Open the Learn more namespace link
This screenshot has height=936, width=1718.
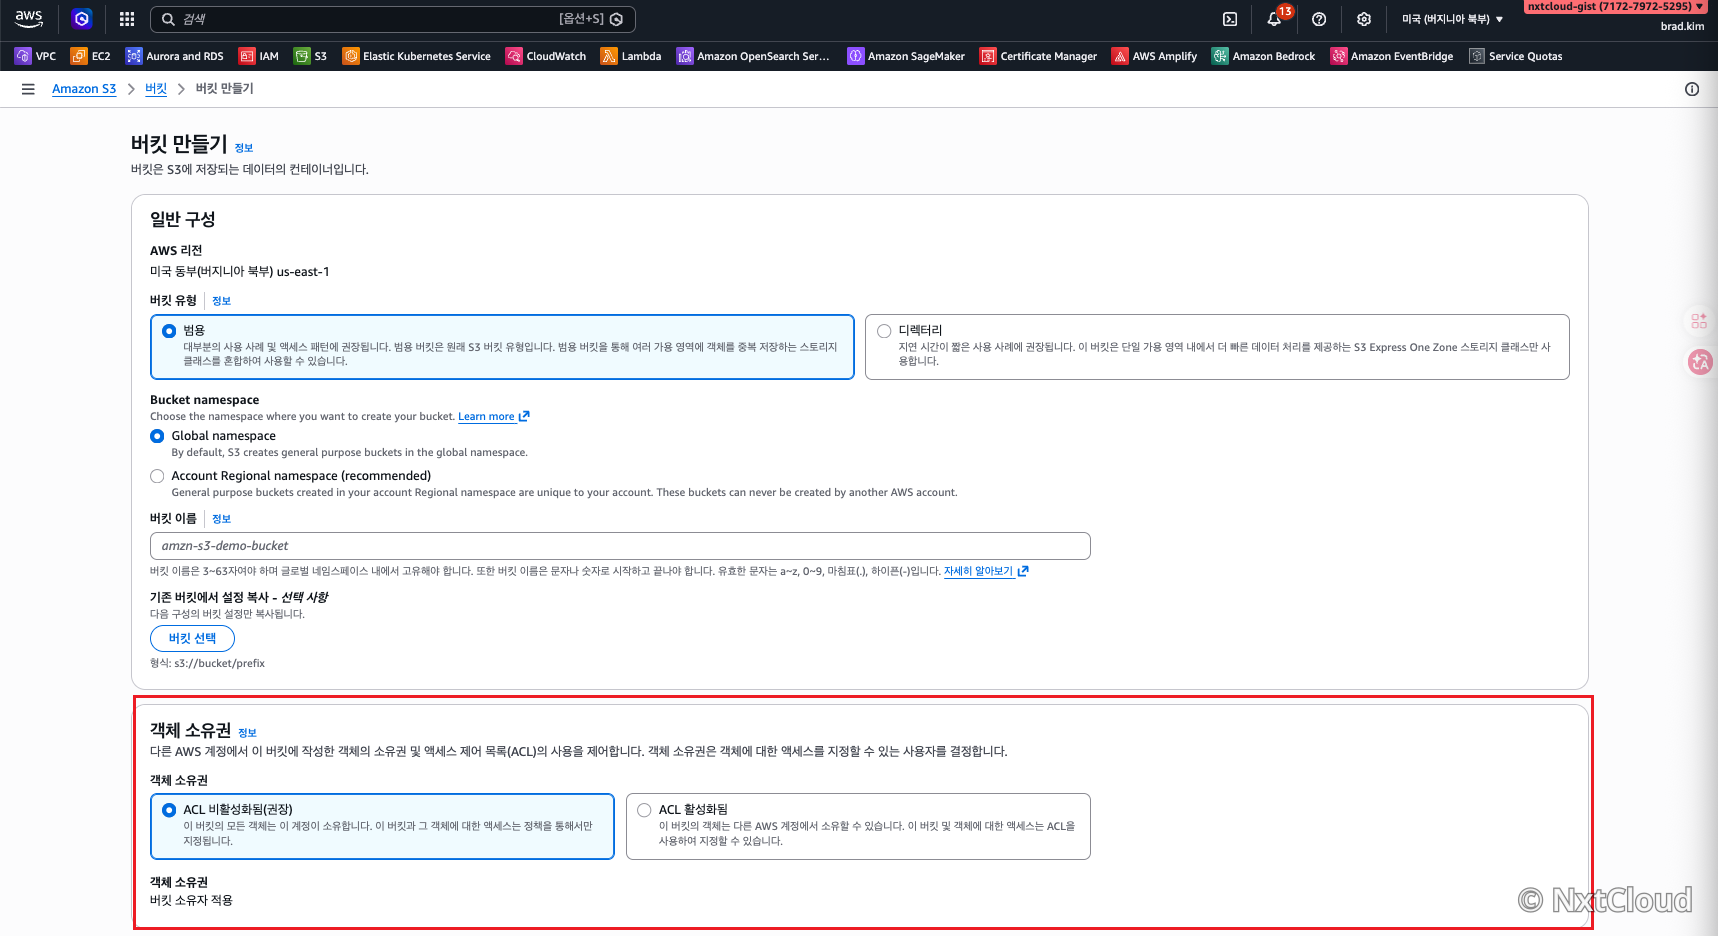(x=494, y=417)
